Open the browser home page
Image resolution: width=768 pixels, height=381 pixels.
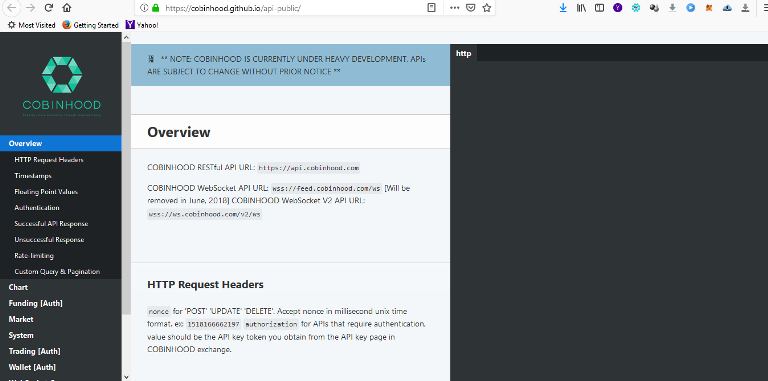click(x=67, y=8)
